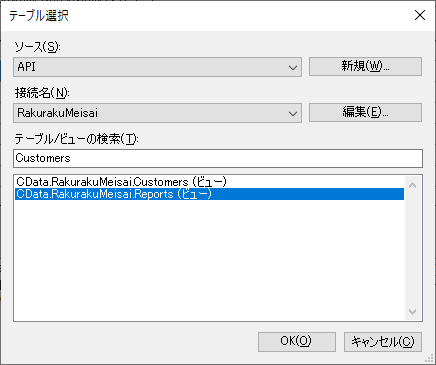This screenshot has width=436, height=365.
Task: Click the 新規(W)... button
Action: pos(365,66)
